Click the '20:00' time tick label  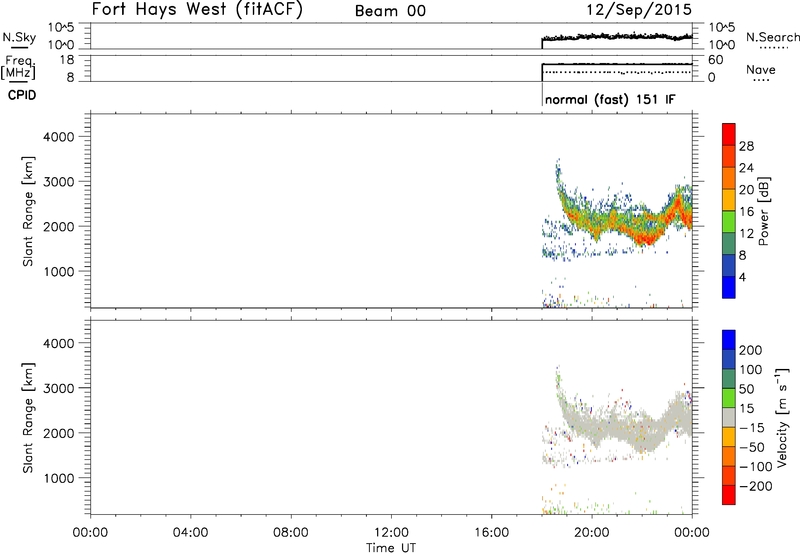pos(592,533)
